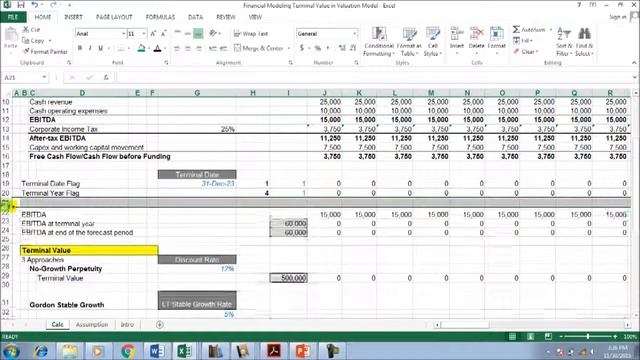Apply accounting currency format
Screen dimensions: 640x360
(x=302, y=48)
